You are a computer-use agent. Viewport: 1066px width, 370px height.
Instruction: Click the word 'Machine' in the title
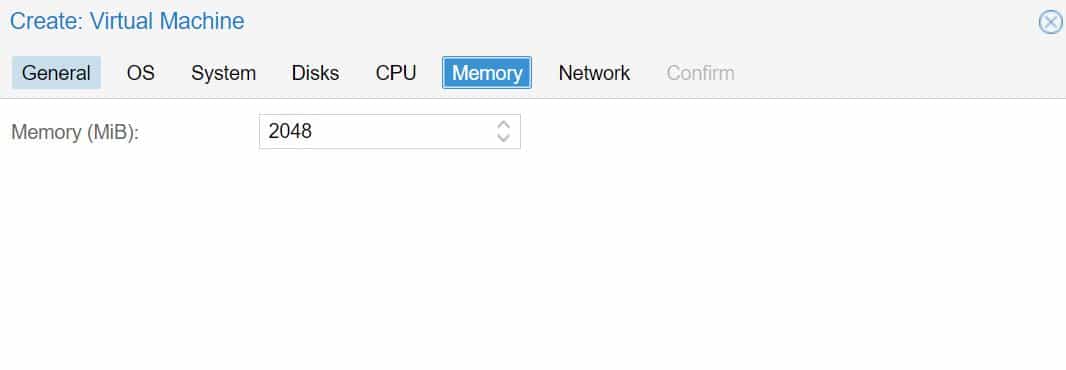click(202, 21)
